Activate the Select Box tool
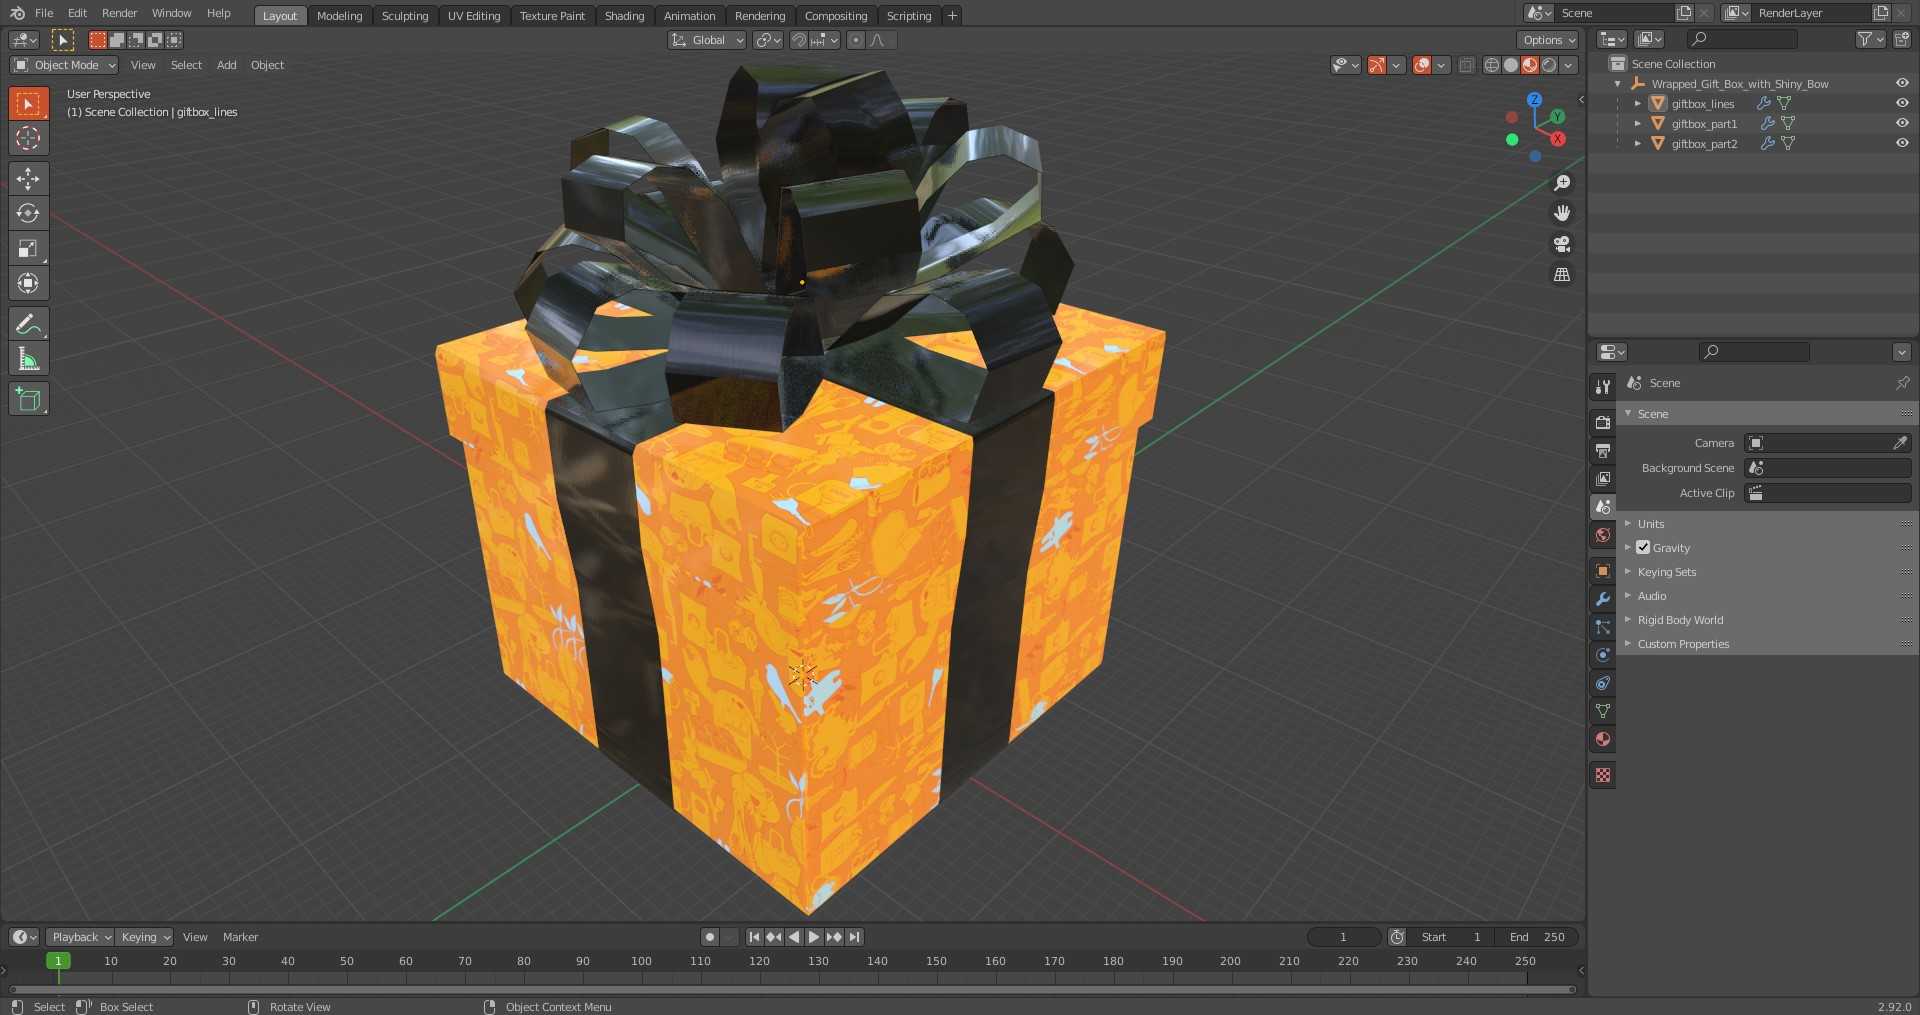This screenshot has height=1015, width=1920. (28, 103)
